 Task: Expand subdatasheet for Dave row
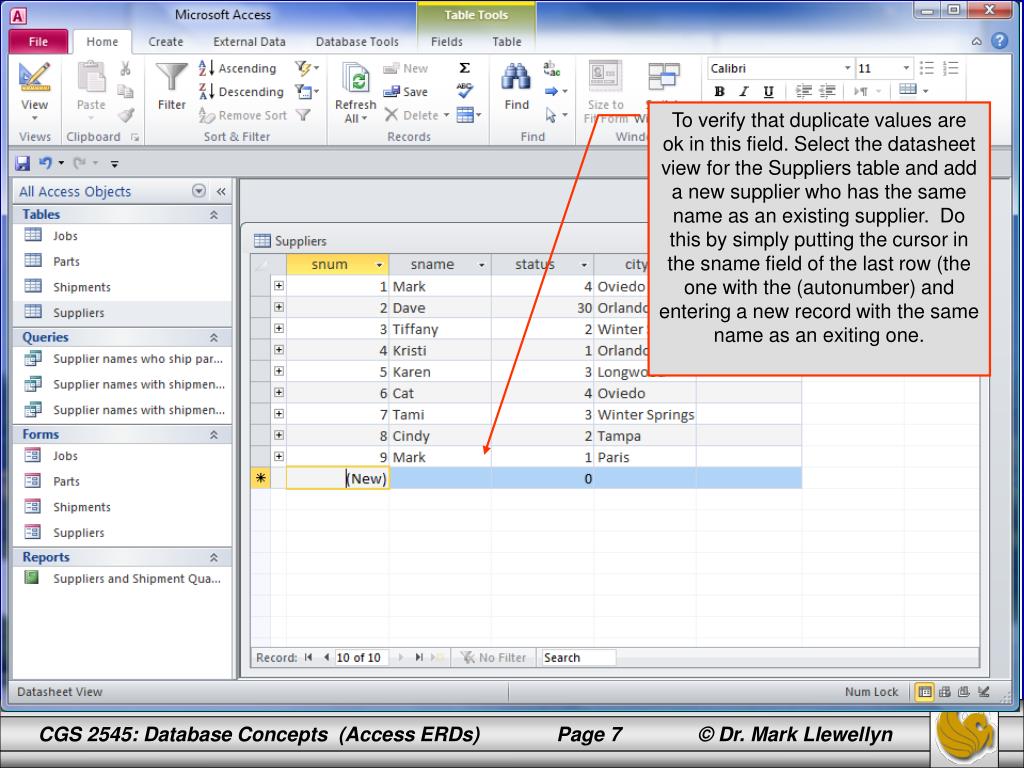(x=279, y=307)
